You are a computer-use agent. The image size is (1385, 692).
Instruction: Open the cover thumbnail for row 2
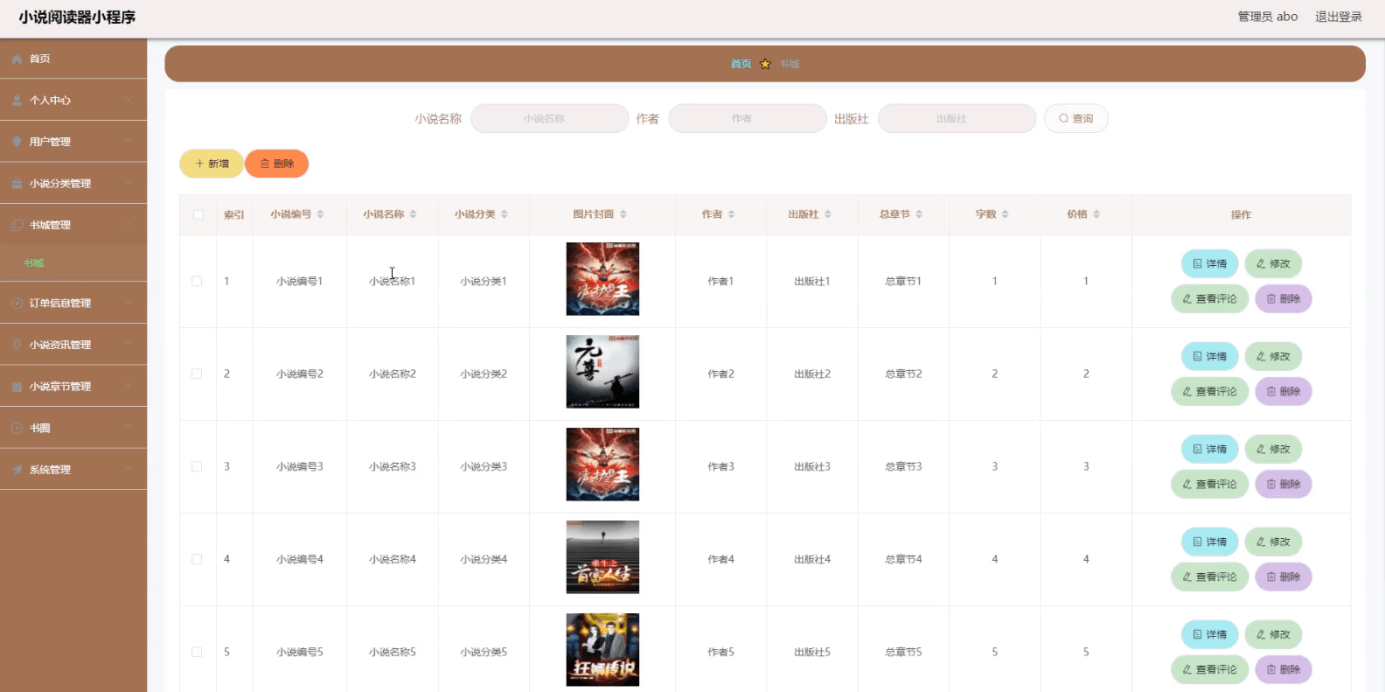pyautogui.click(x=602, y=372)
